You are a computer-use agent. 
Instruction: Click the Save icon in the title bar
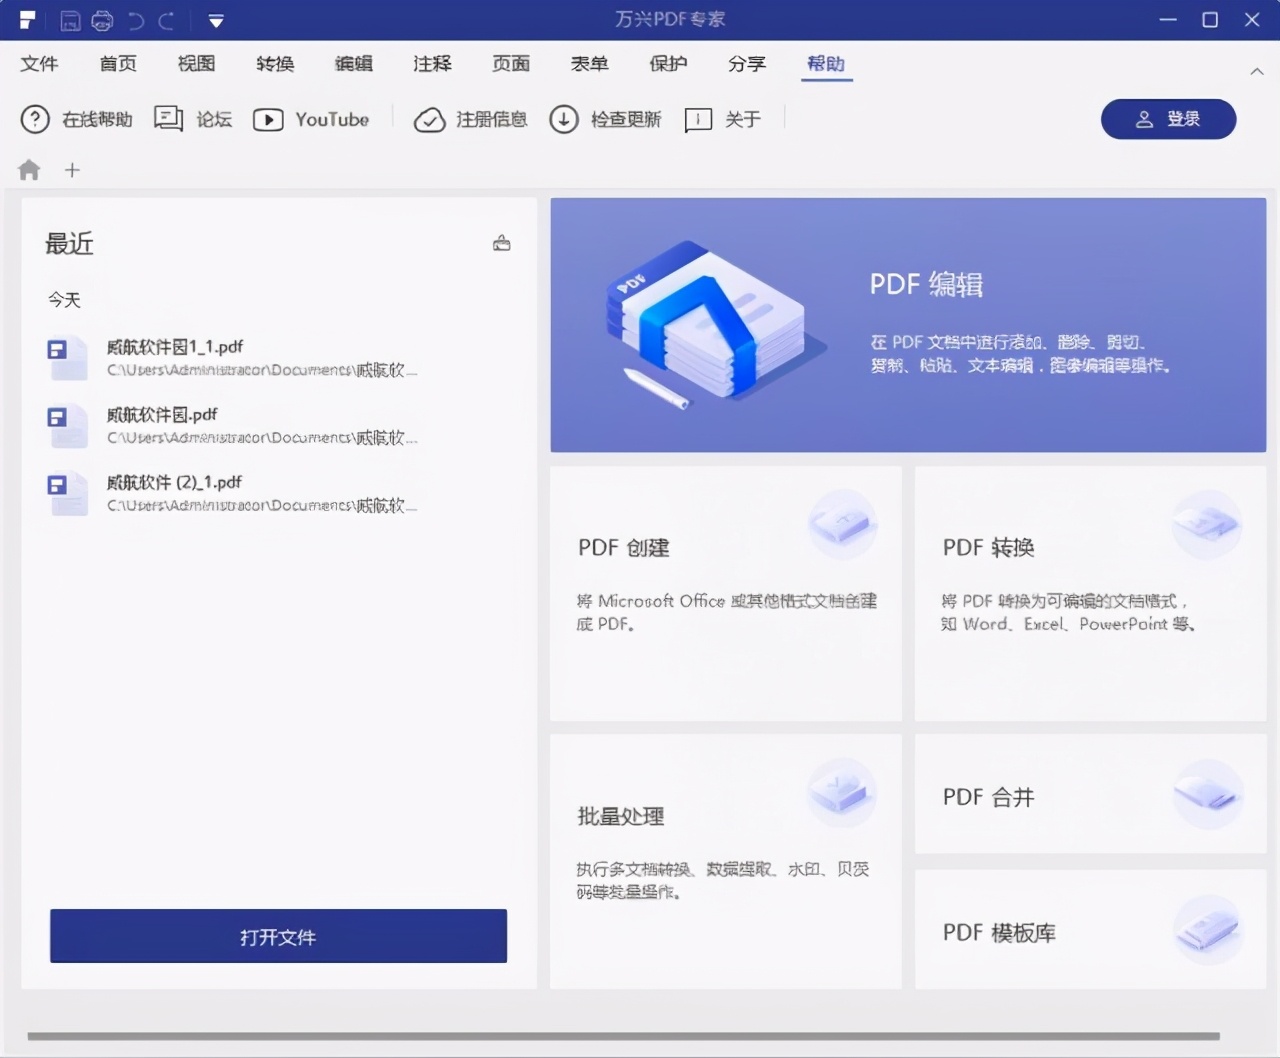pos(71,20)
